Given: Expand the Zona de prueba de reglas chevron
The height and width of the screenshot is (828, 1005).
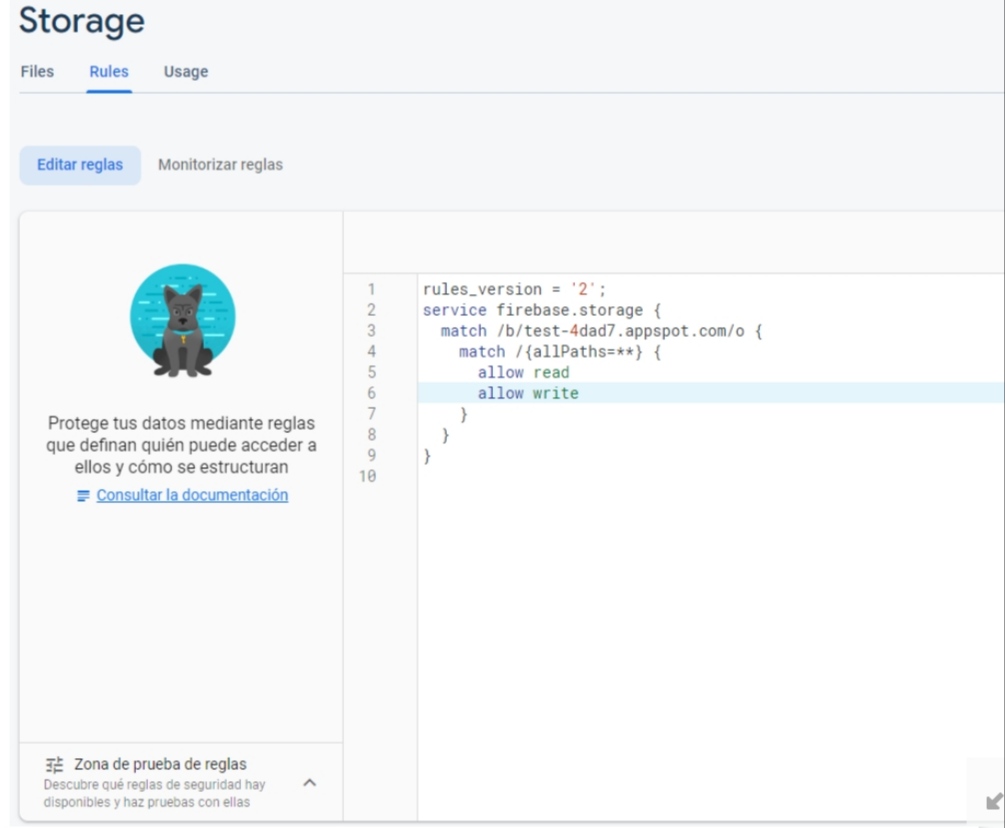Looking at the screenshot, I should (x=309, y=782).
